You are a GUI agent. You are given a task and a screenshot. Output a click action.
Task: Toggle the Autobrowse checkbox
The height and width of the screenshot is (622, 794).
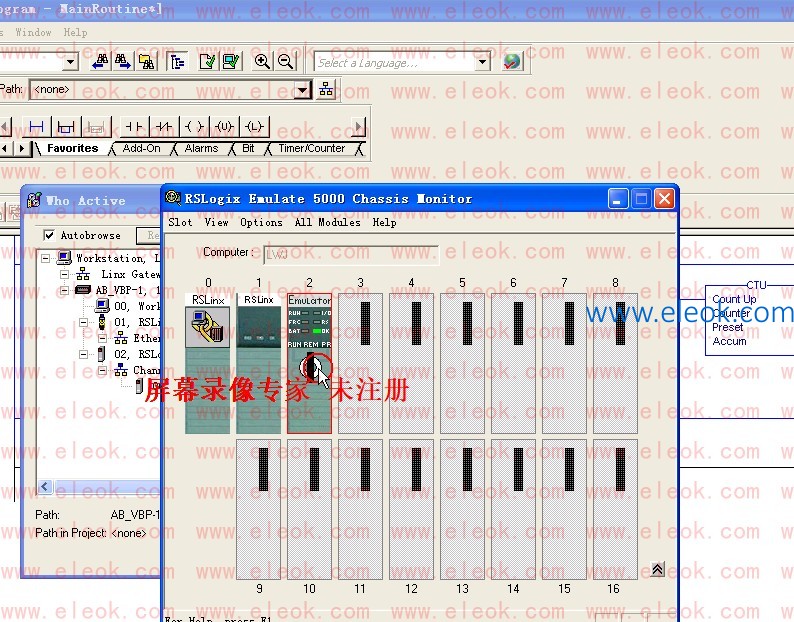click(x=49, y=235)
